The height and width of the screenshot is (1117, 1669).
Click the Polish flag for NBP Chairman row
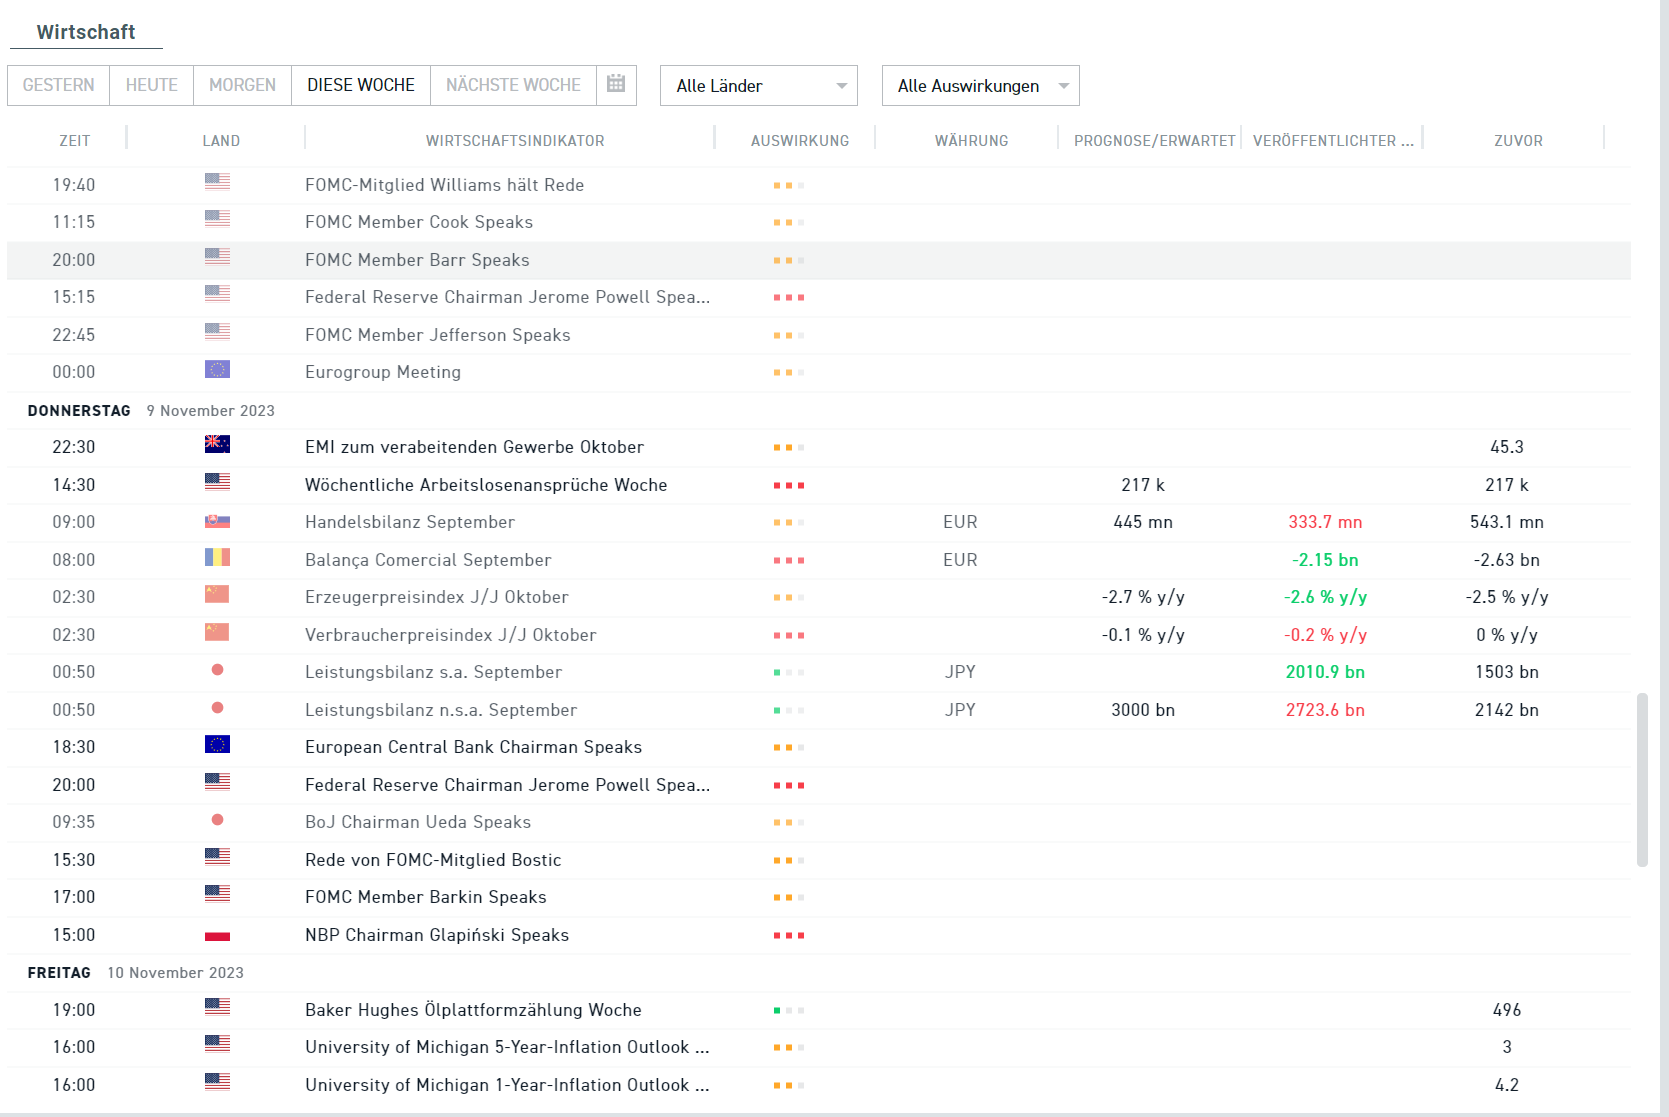click(217, 935)
